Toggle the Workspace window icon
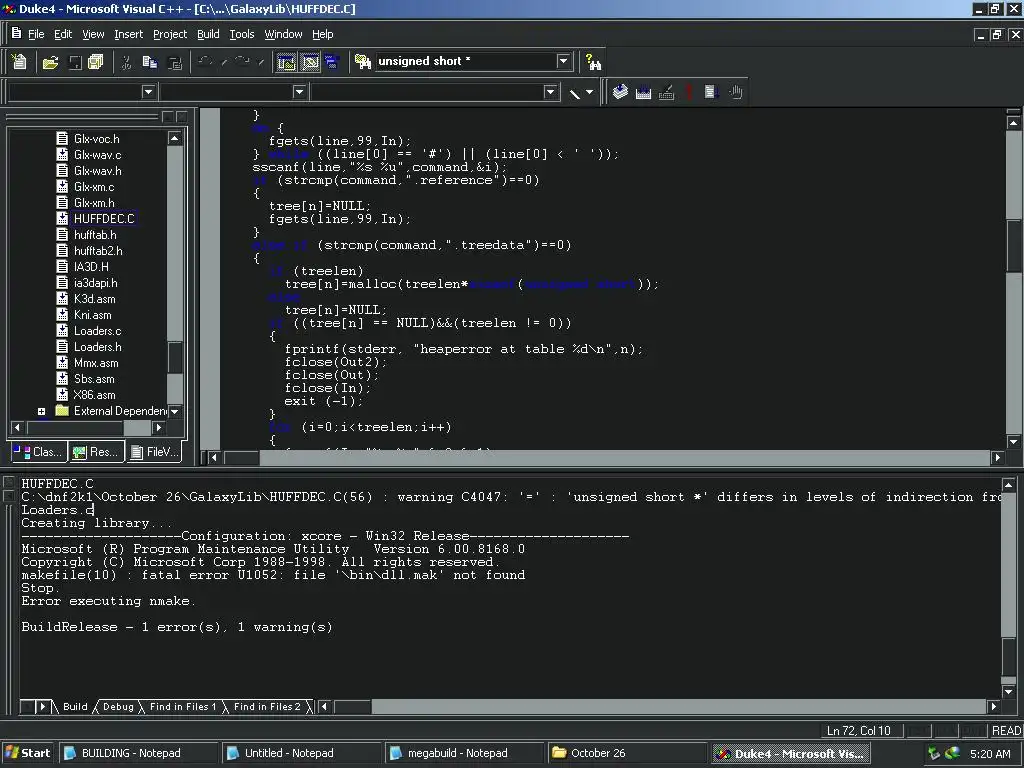Viewport: 1024px width, 768px height. (x=286, y=62)
